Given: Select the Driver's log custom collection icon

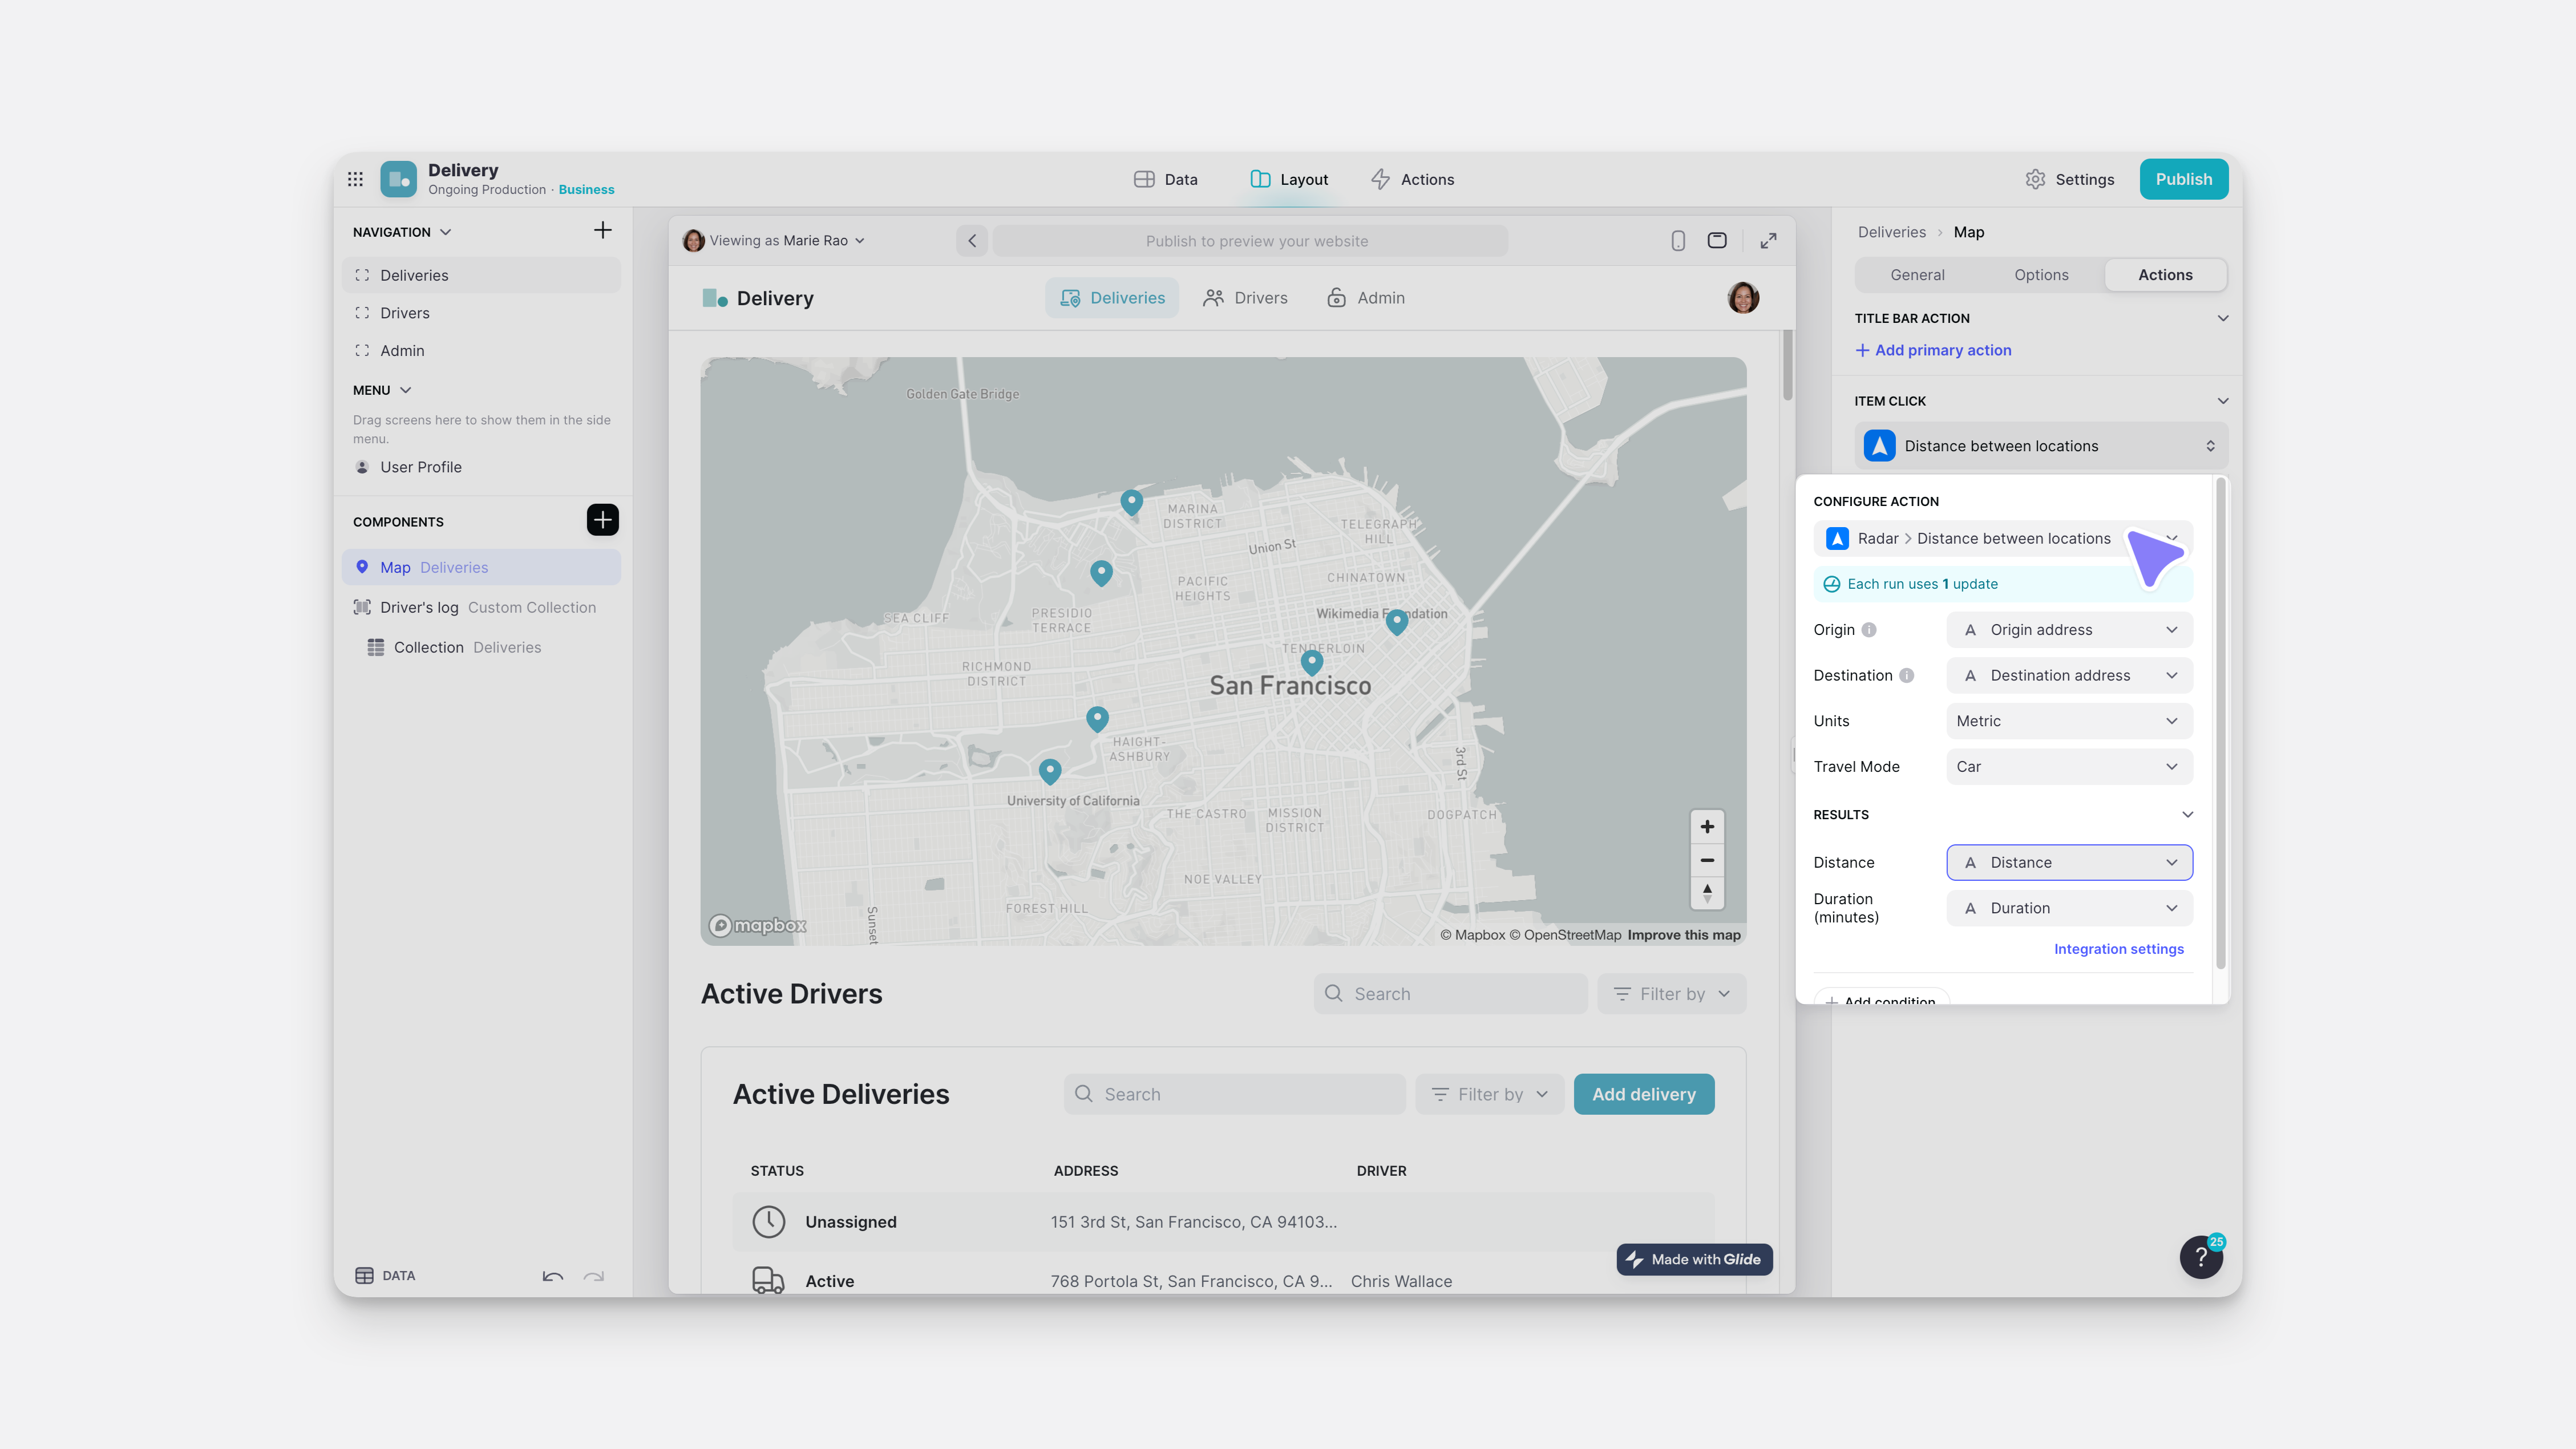Looking at the screenshot, I should coord(363,607).
